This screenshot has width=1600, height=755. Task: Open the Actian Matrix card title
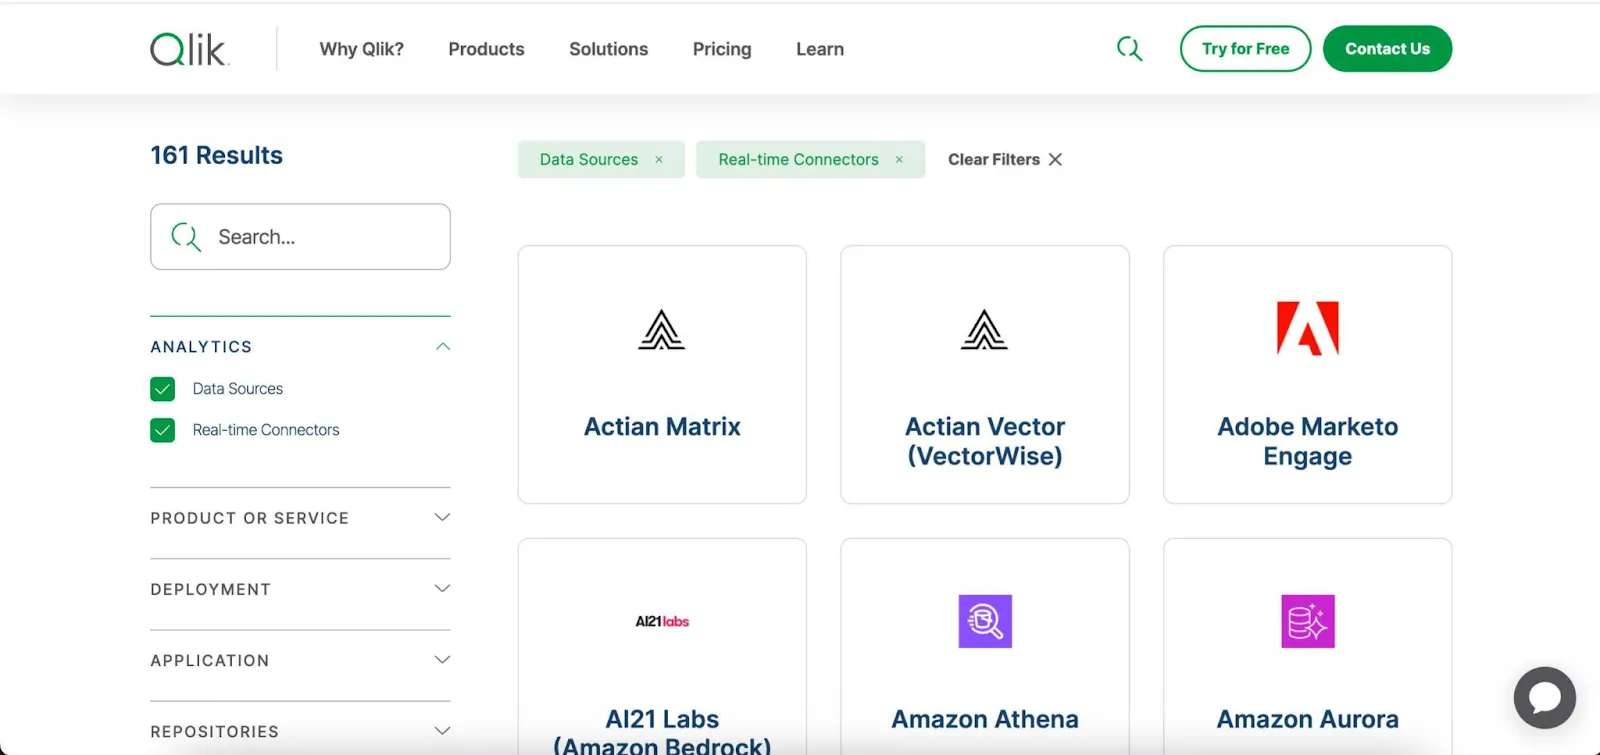[662, 427]
